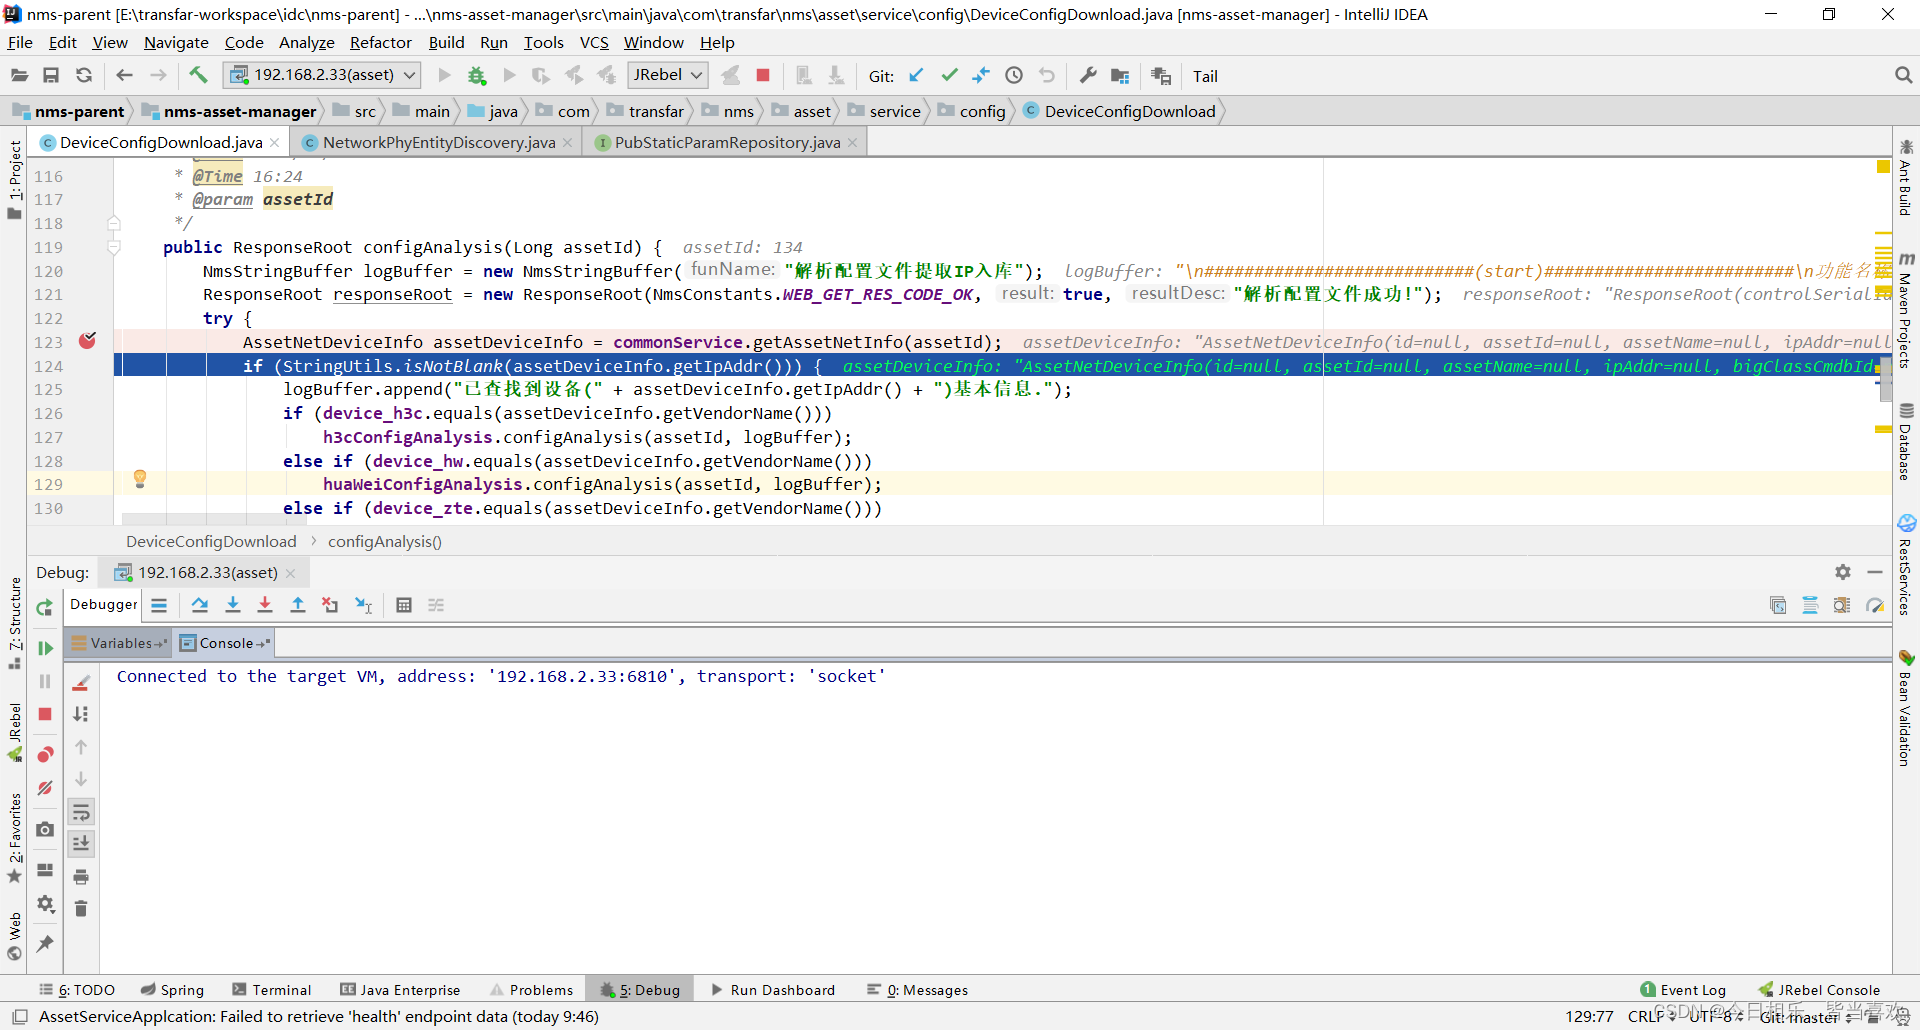Viewport: 1920px width, 1030px height.
Task: Open the JRebel Console
Action: click(1819, 990)
